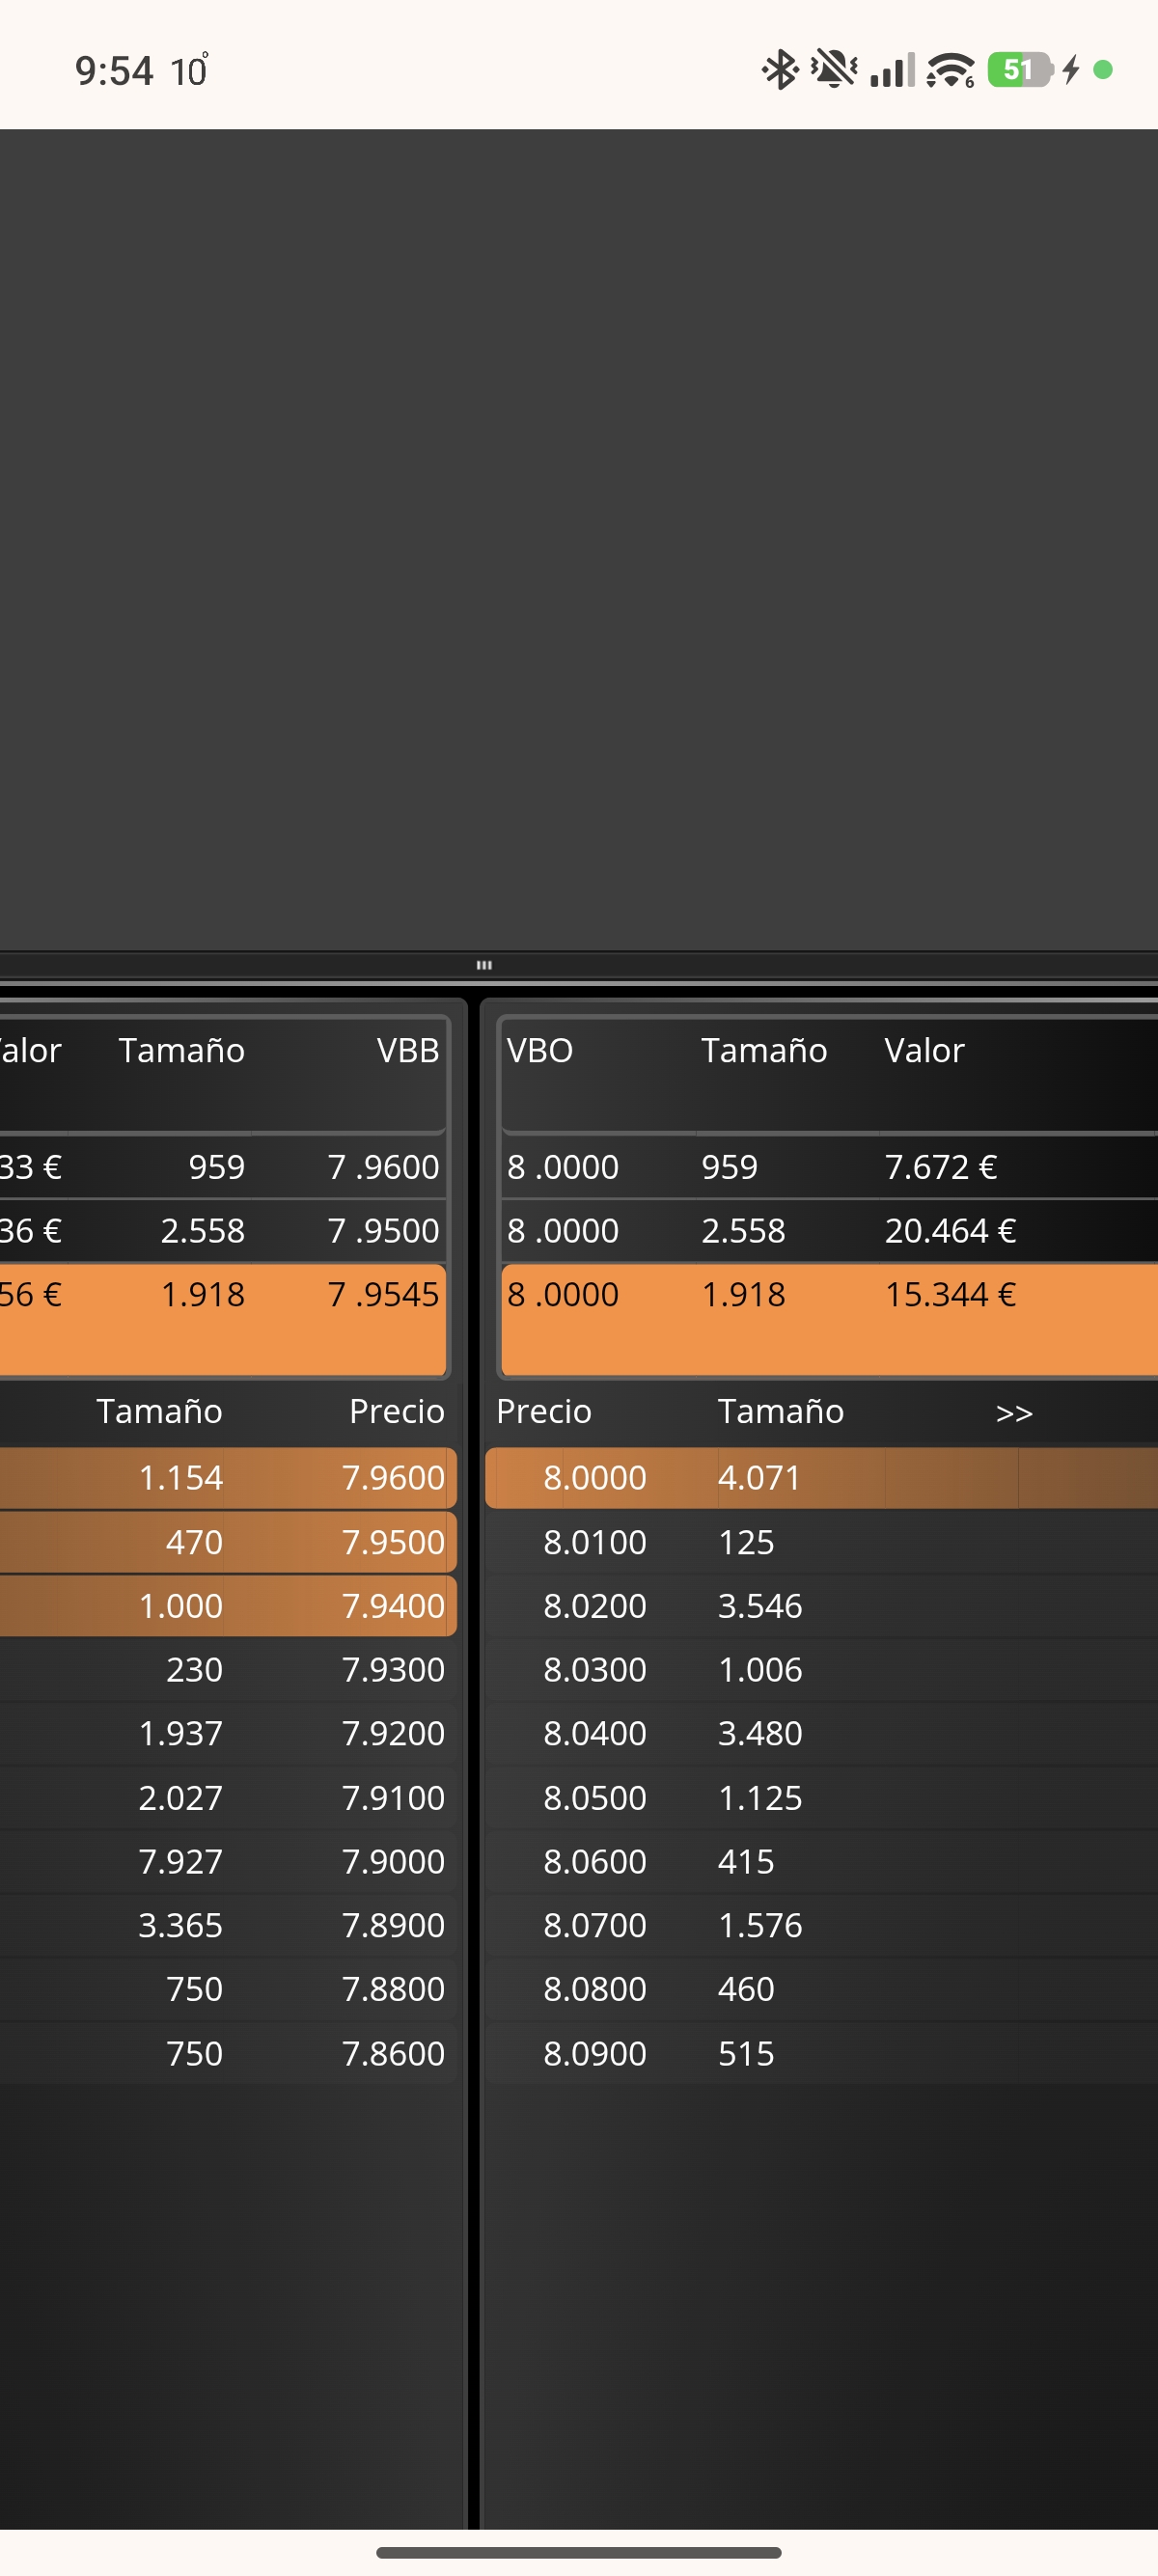Screen dimensions: 1158x2576
Task: Click the panel divider grip handle
Action: click(x=484, y=965)
